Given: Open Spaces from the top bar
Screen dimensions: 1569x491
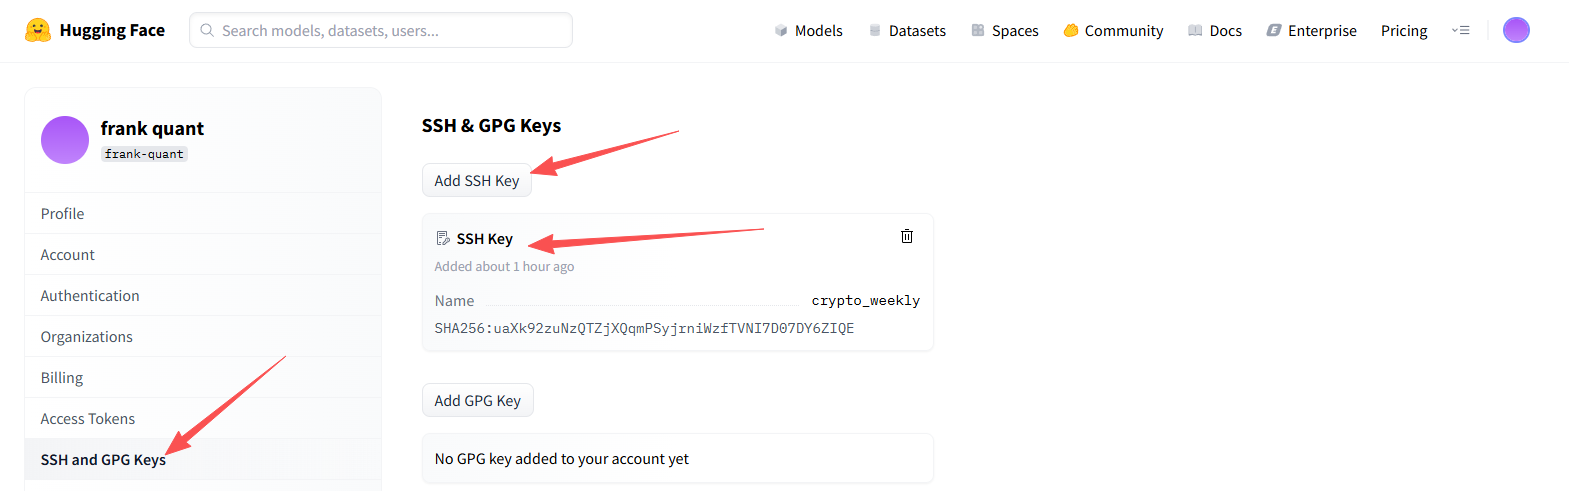Looking at the screenshot, I should [x=1005, y=31].
